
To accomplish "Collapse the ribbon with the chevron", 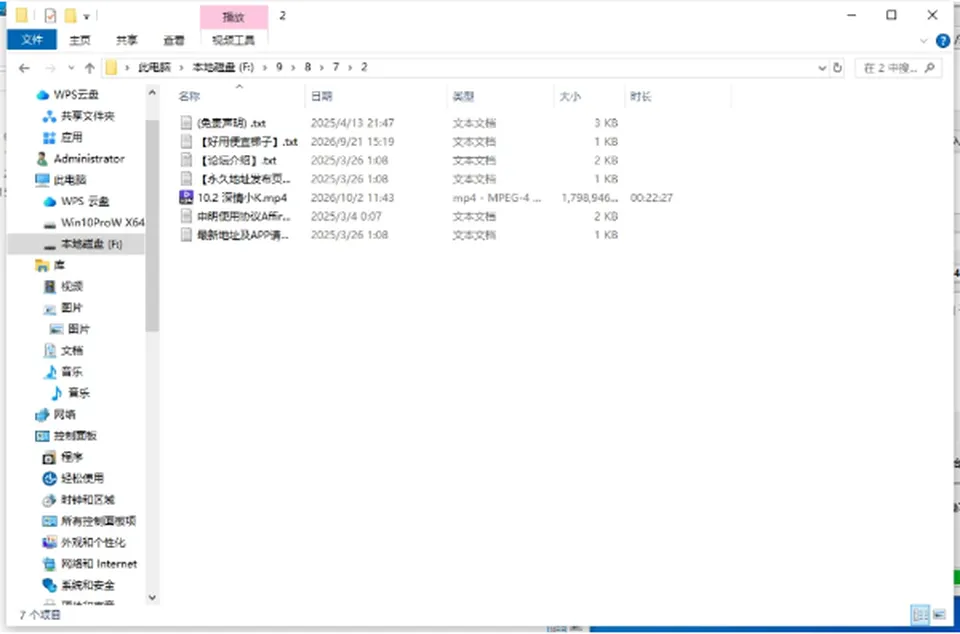I will click(923, 41).
